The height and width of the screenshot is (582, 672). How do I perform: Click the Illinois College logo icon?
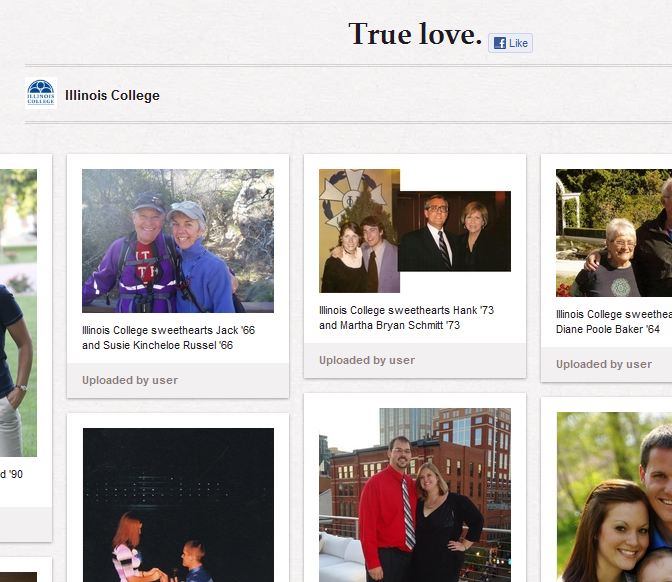(41, 93)
